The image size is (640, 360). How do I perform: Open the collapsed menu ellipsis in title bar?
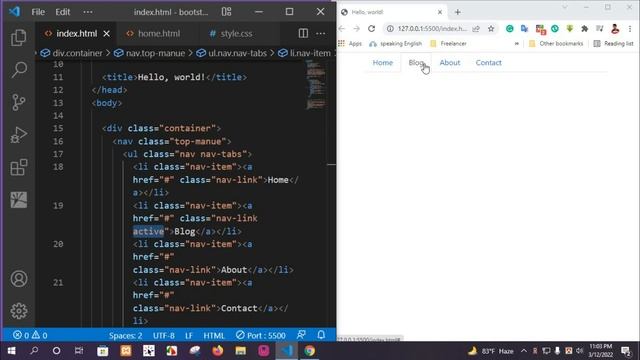(x=88, y=12)
